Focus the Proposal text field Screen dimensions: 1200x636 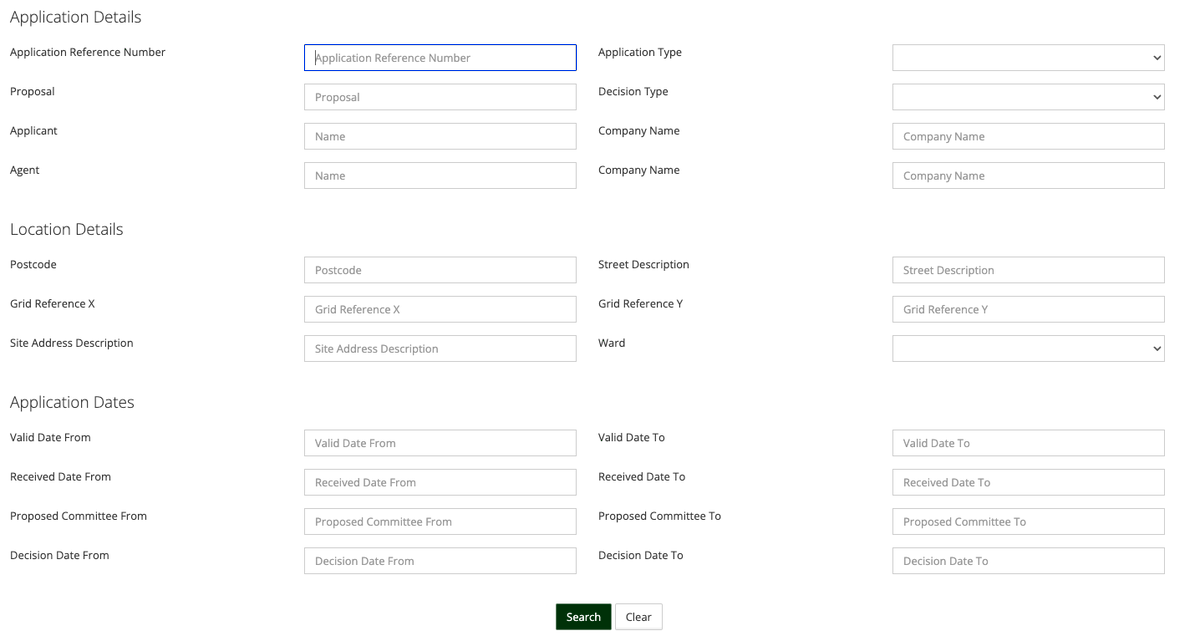[440, 97]
